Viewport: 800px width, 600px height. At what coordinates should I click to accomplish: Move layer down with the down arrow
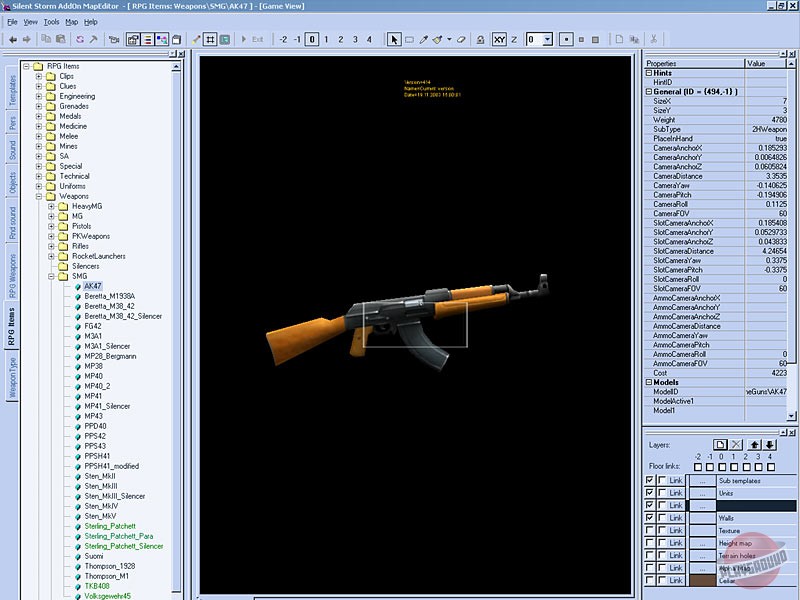(x=770, y=444)
